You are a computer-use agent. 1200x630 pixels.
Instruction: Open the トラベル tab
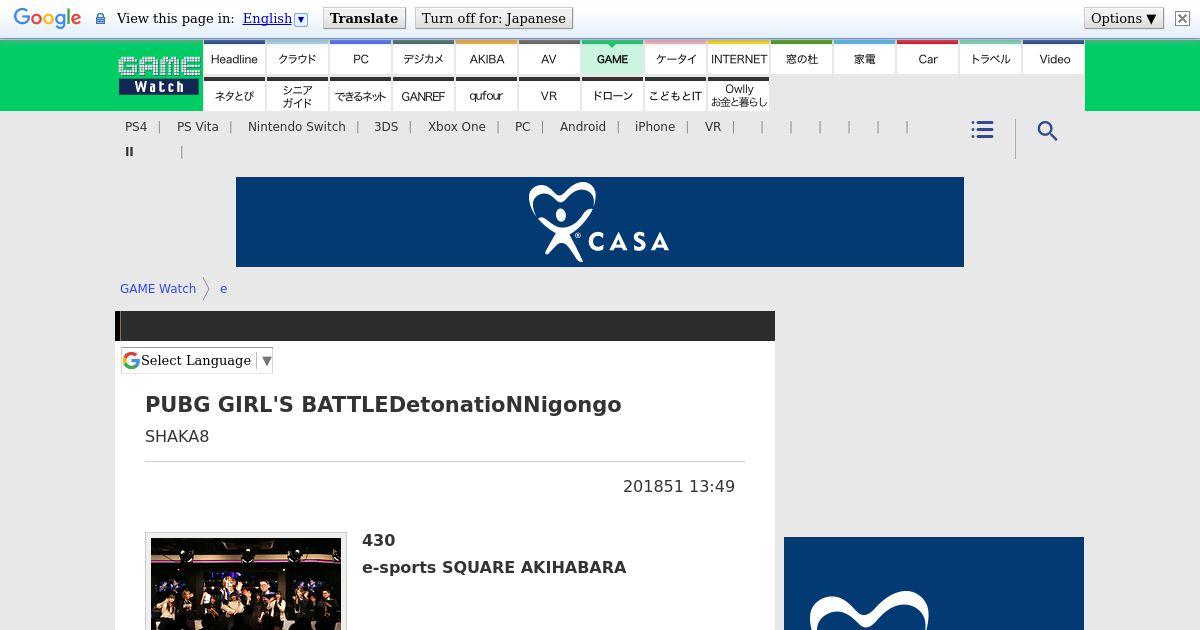(990, 59)
